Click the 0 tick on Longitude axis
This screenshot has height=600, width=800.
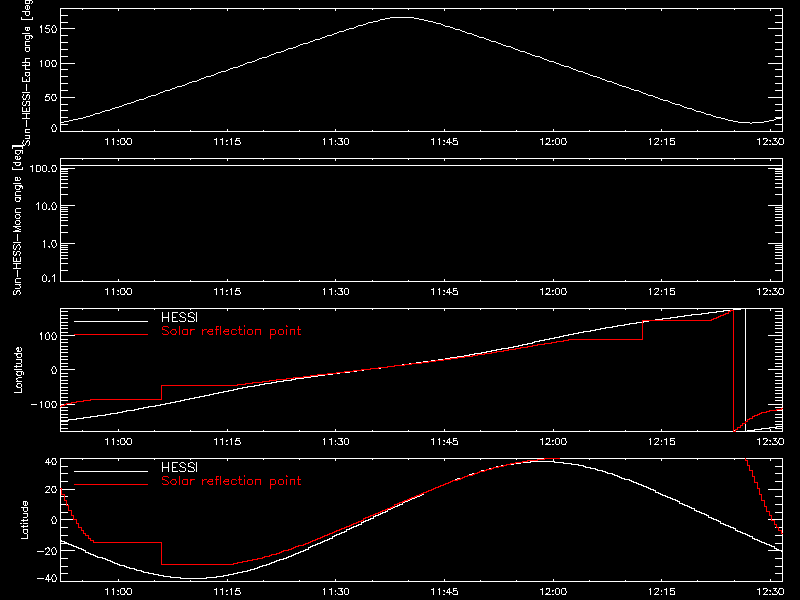pos(54,370)
